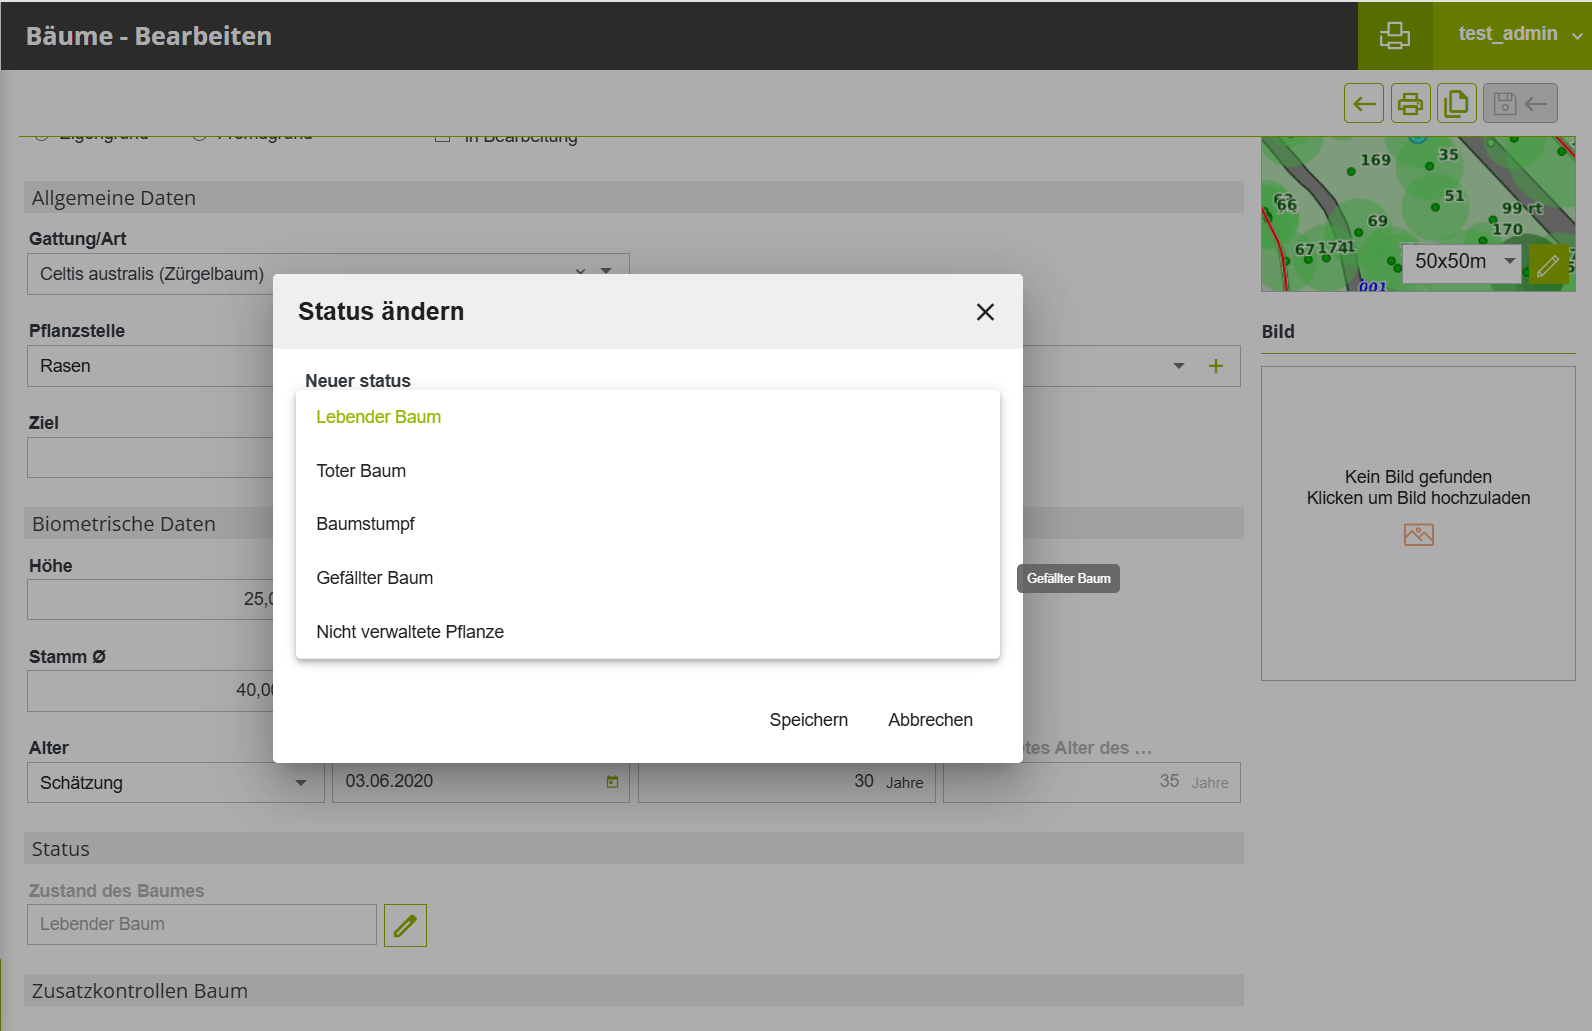
Task: Pick Gefällter Baum in the dropdown list
Action: (x=374, y=578)
